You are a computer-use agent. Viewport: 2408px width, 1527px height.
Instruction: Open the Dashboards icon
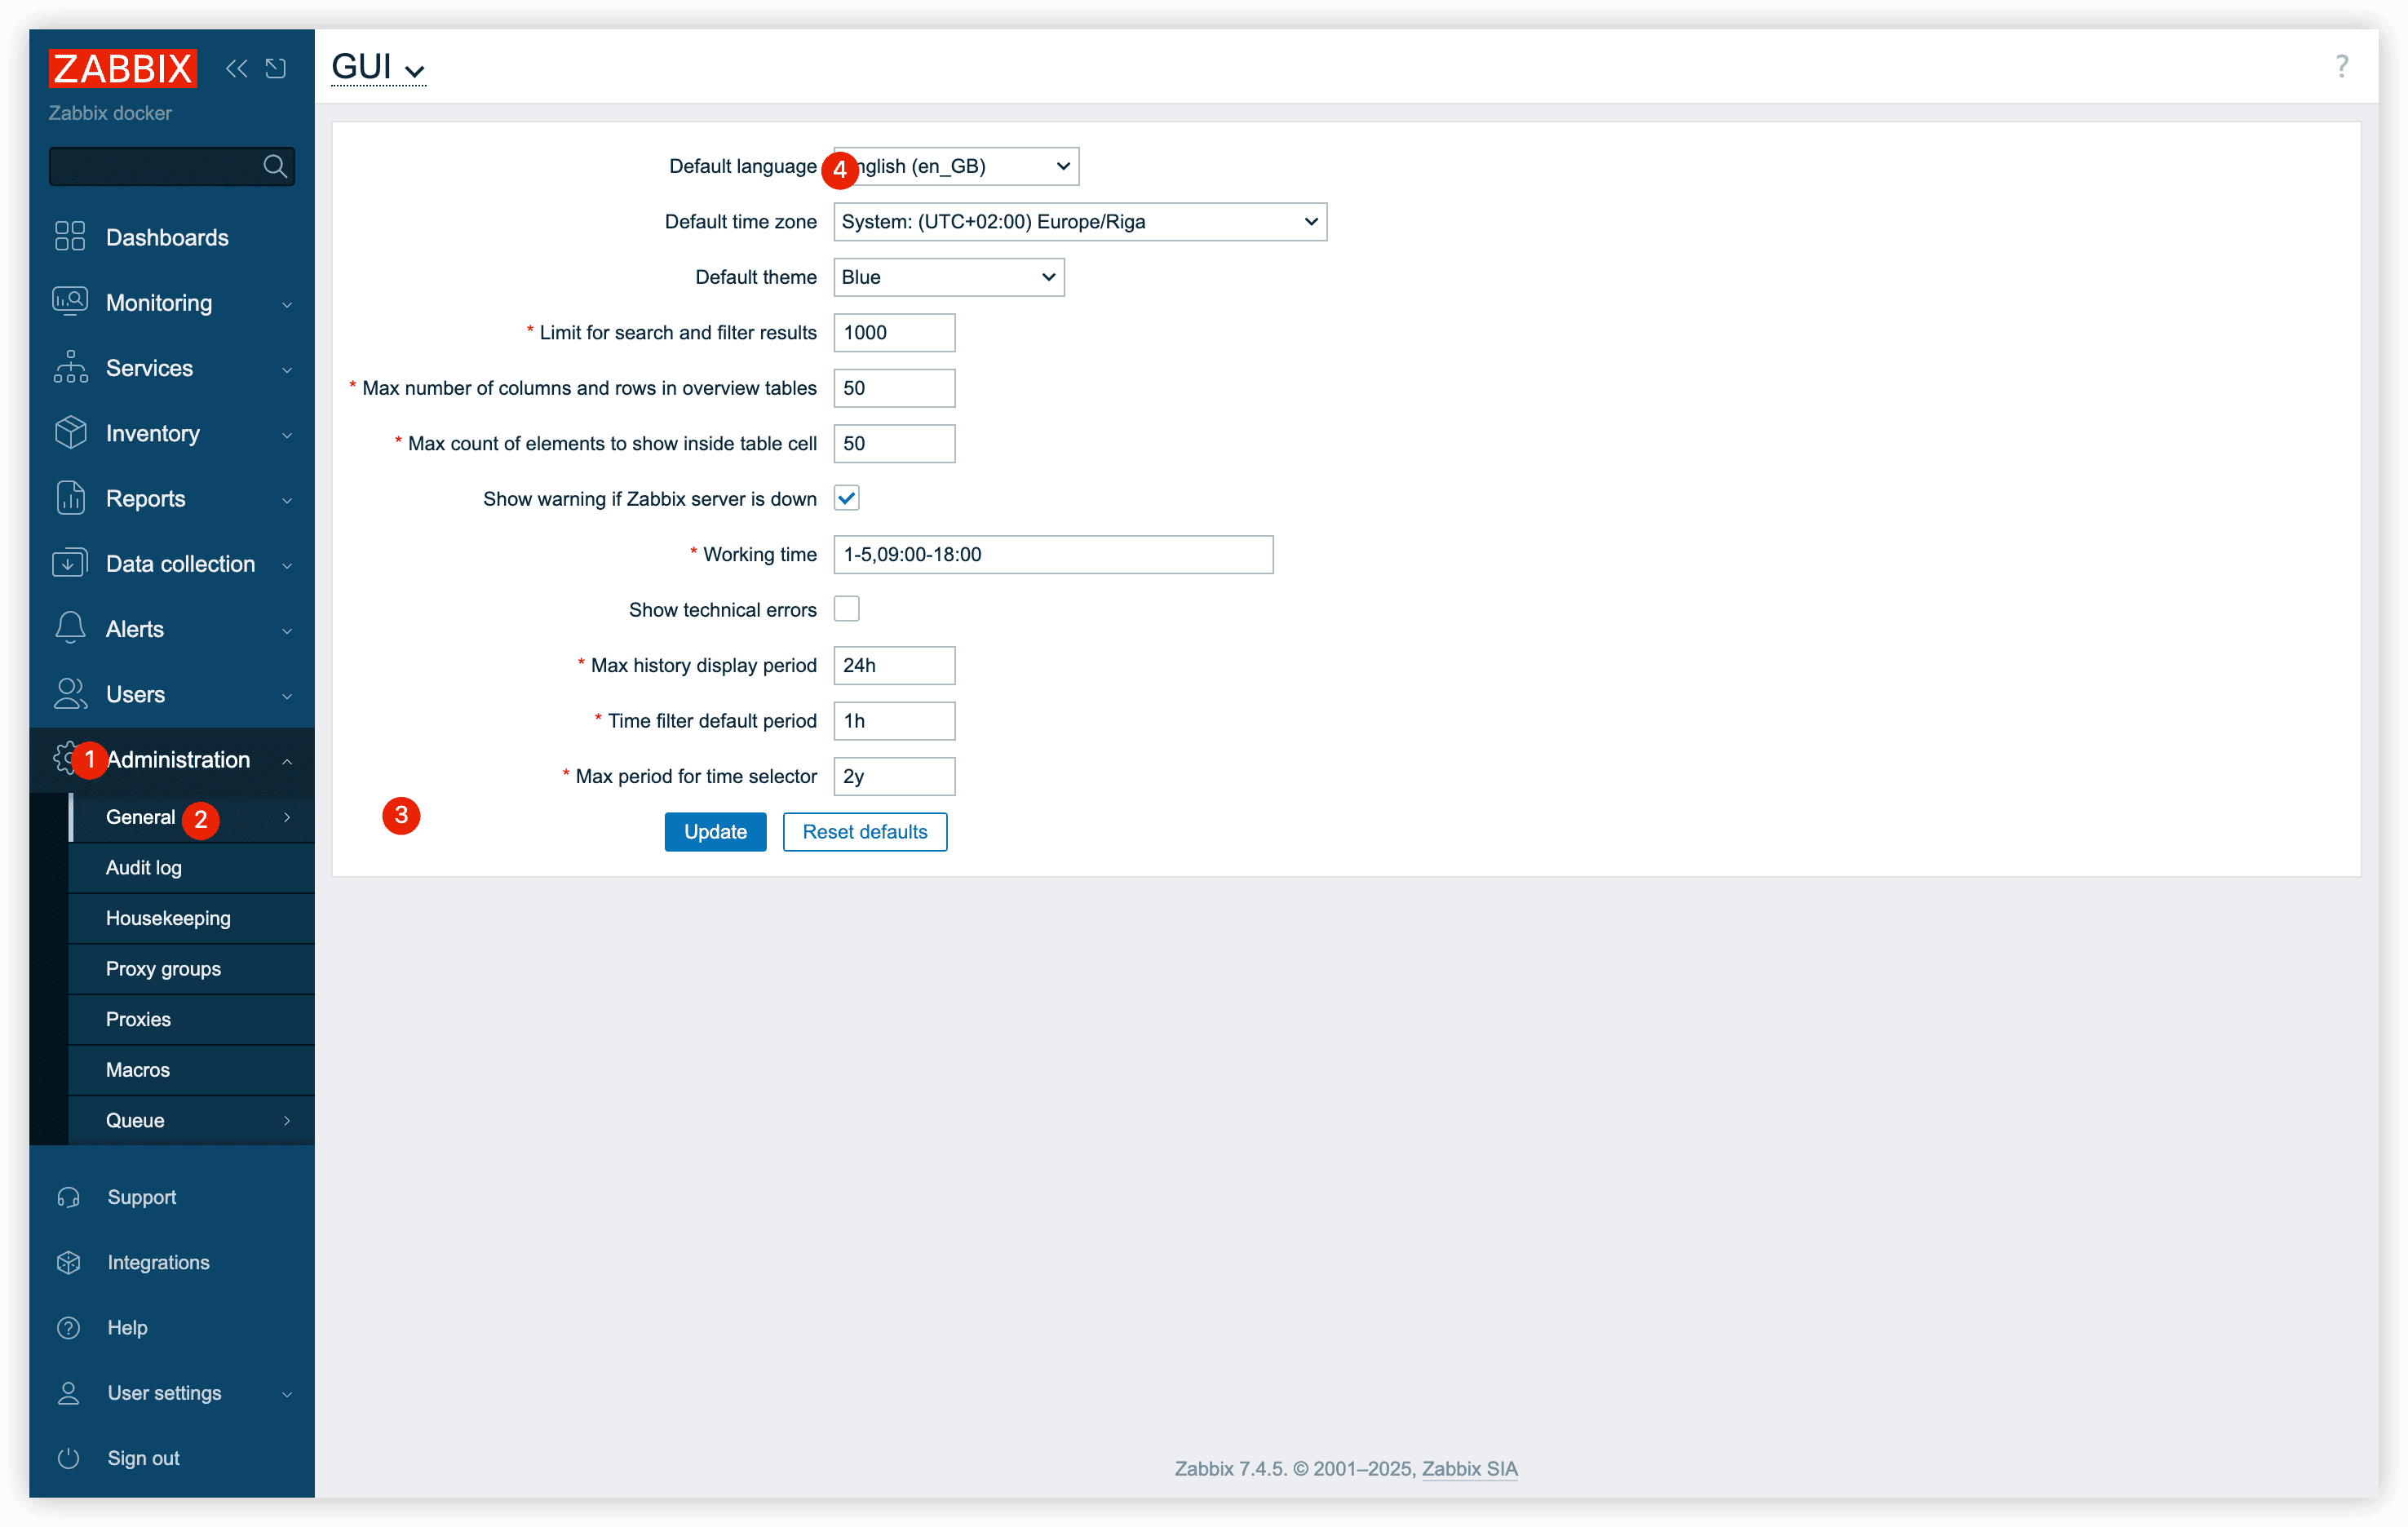click(x=70, y=237)
